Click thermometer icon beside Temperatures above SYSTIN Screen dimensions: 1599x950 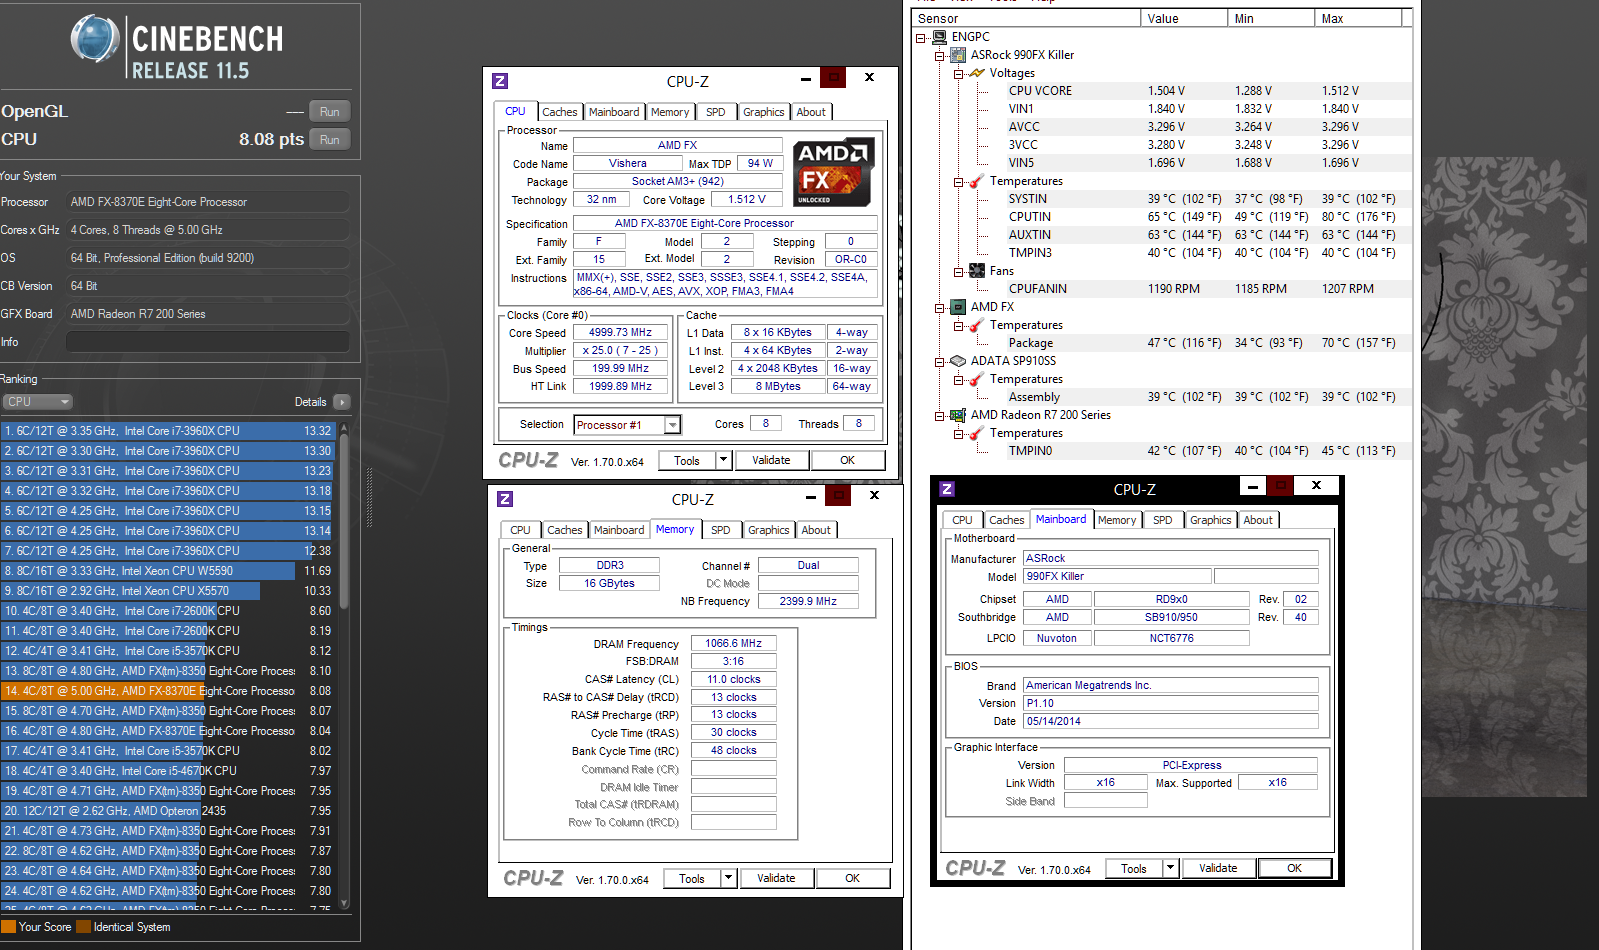976,181
